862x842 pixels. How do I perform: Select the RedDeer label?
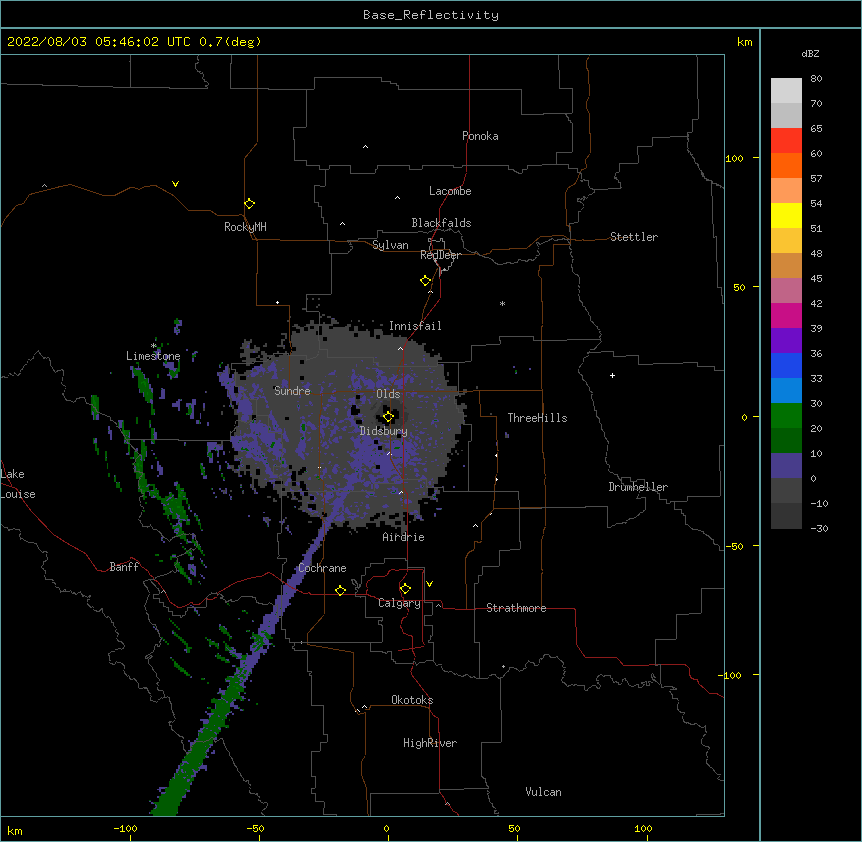(x=440, y=255)
